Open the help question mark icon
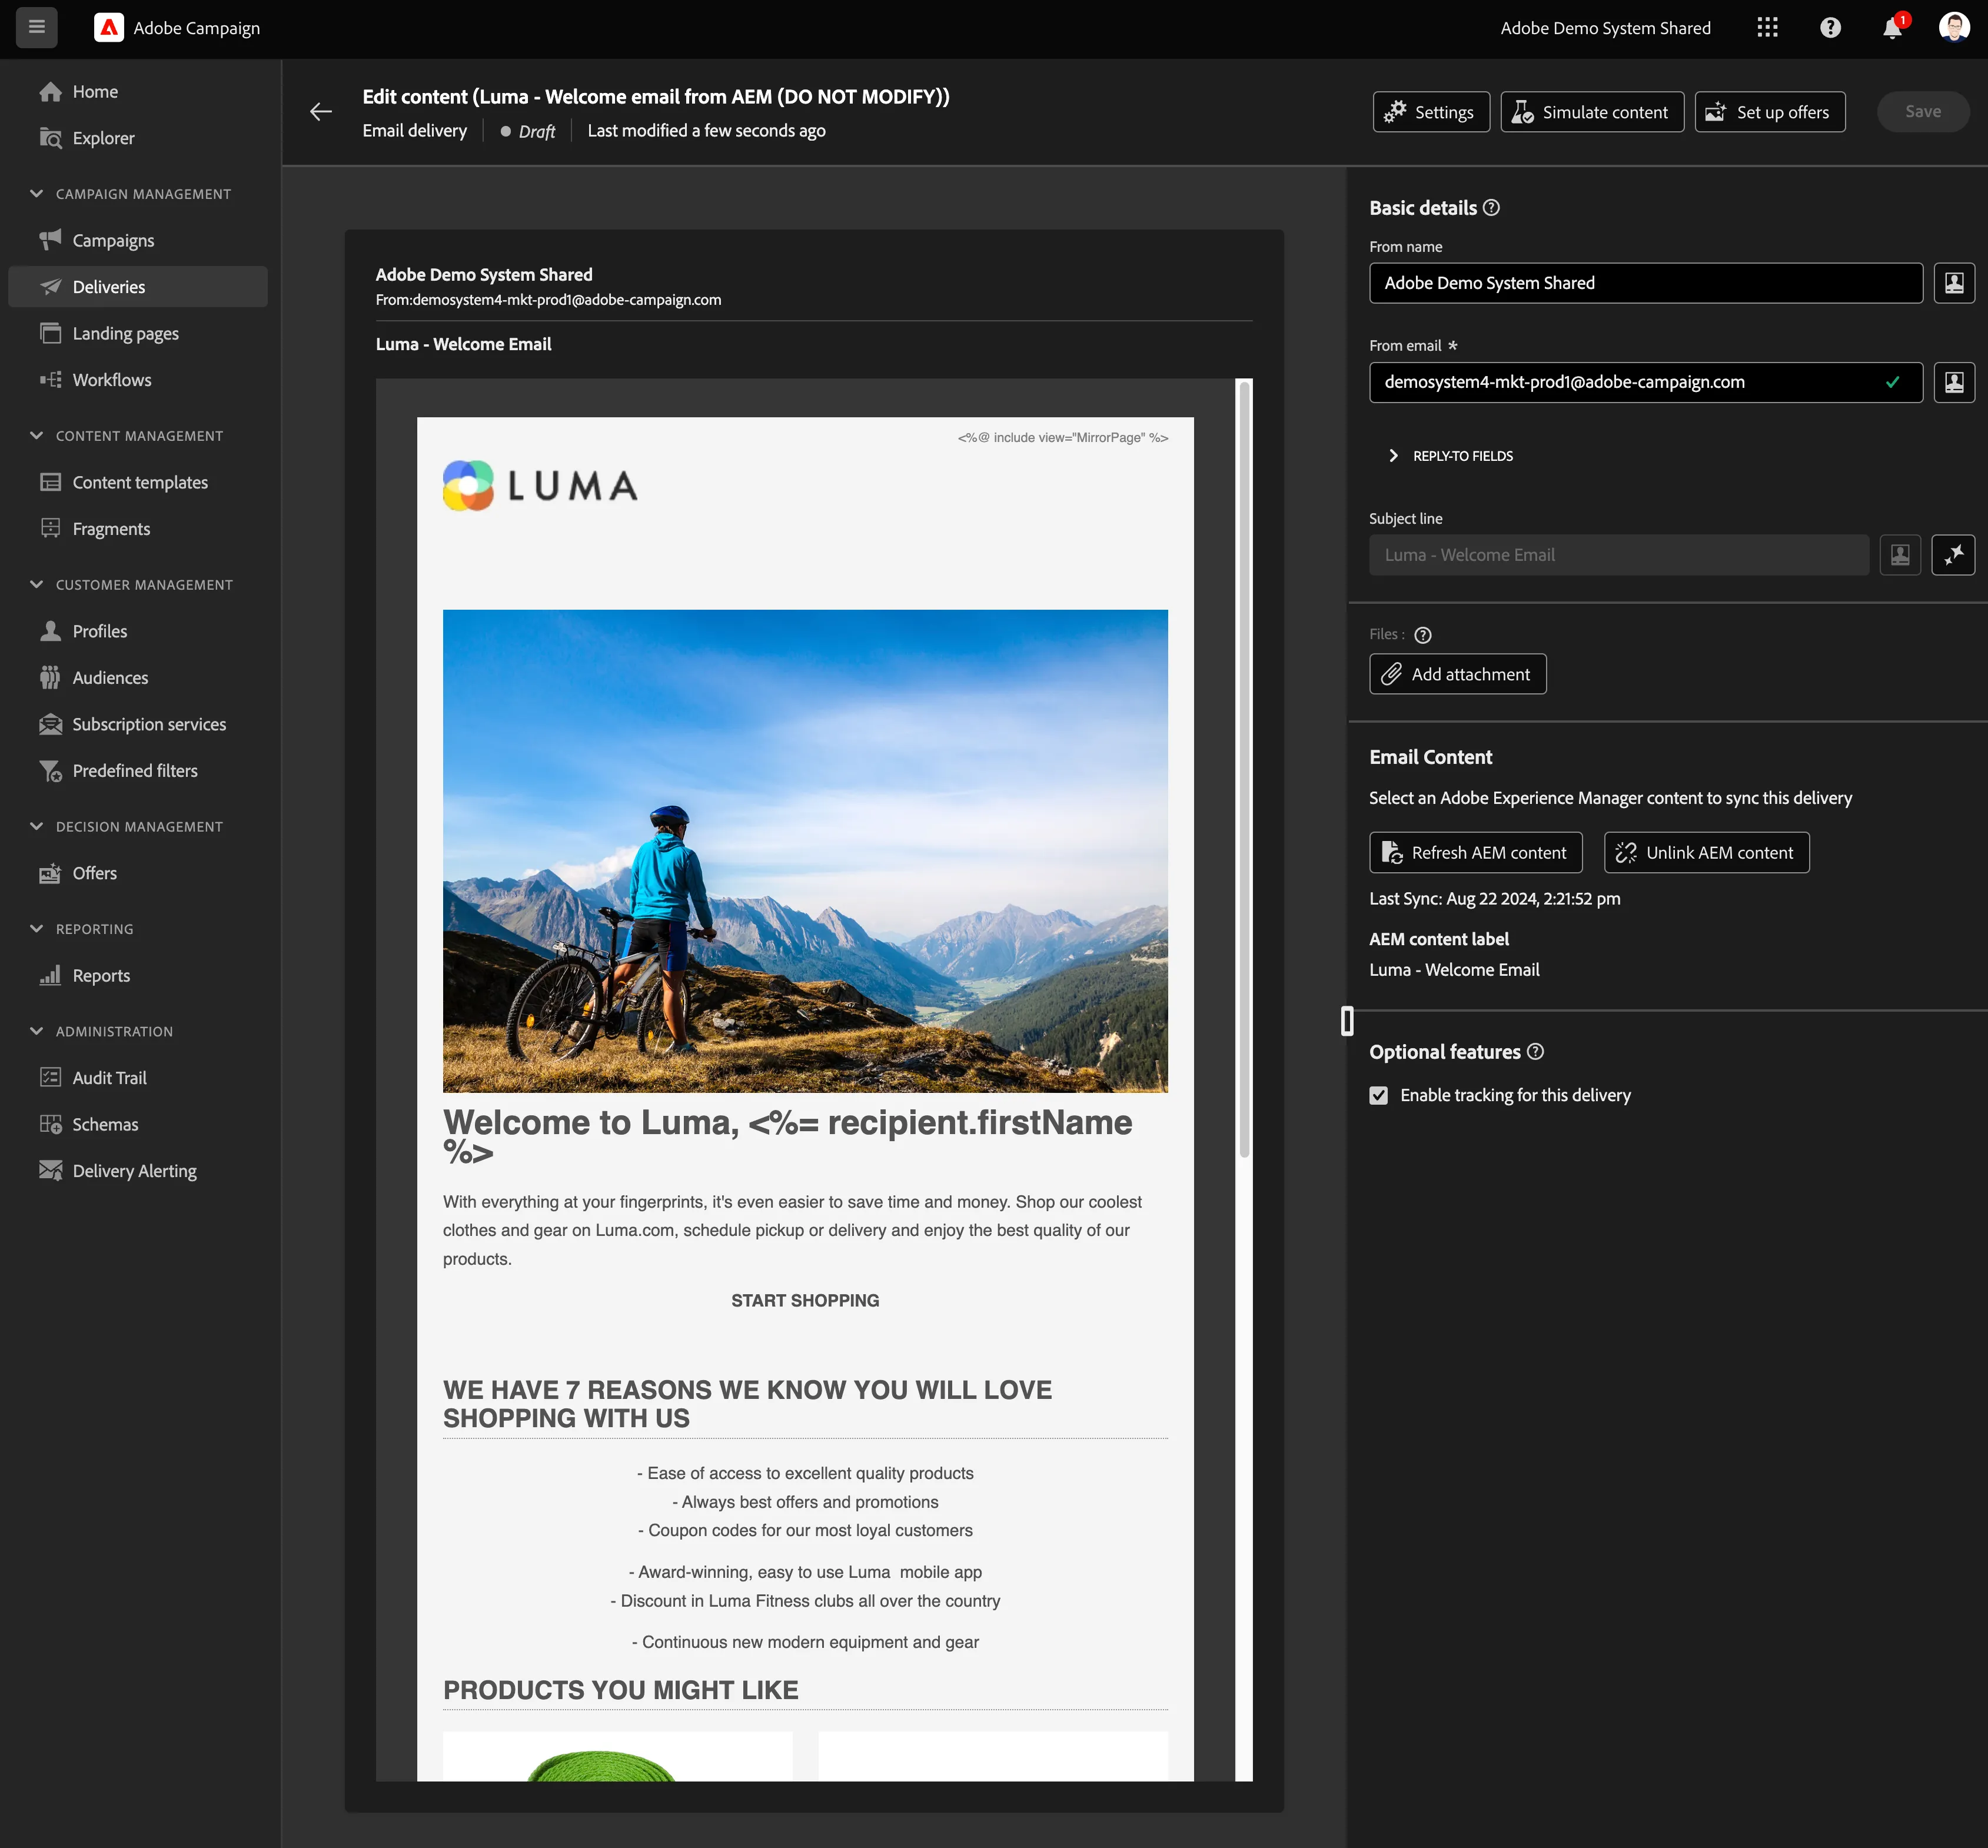The image size is (1988, 1848). (1830, 28)
